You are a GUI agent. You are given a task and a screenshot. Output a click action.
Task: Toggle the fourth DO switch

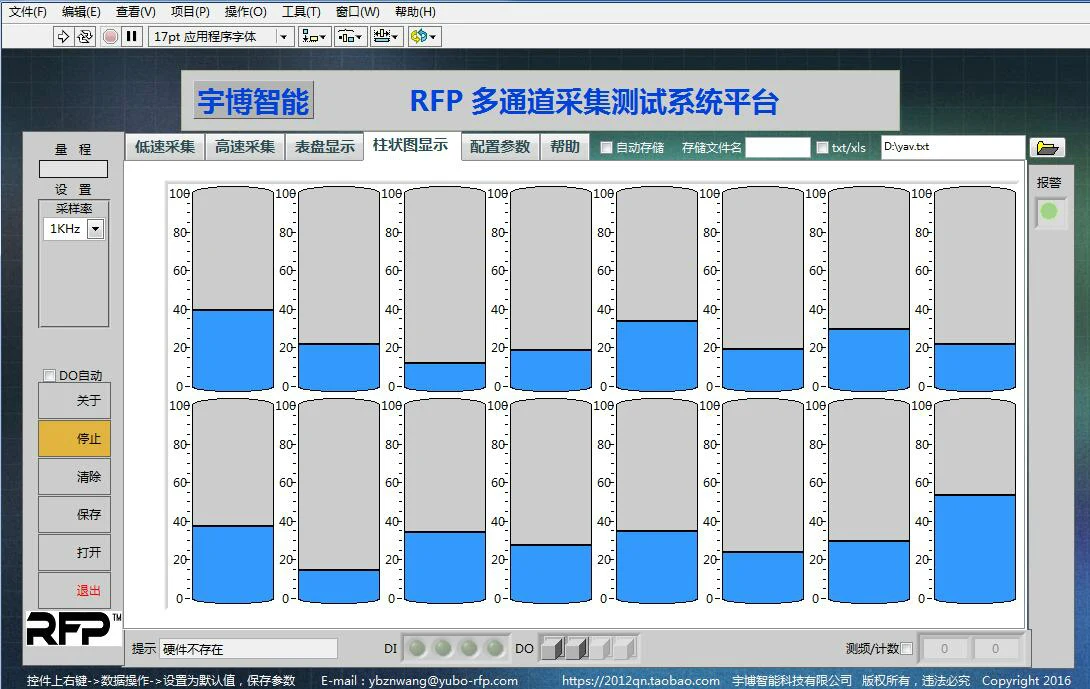[x=625, y=648]
